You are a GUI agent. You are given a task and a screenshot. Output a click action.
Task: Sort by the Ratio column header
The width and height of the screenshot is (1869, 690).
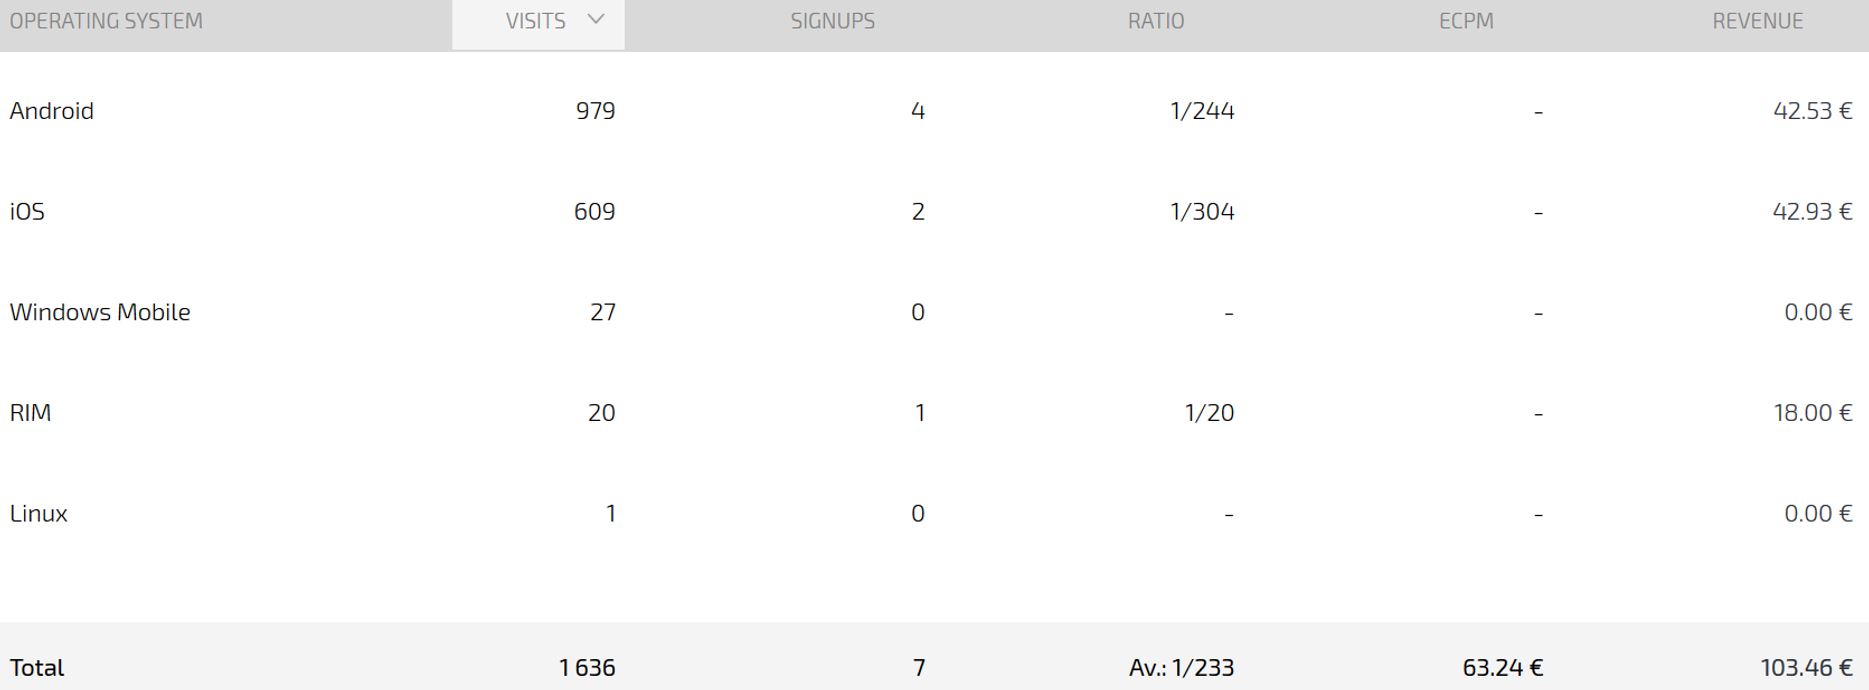(x=1156, y=21)
